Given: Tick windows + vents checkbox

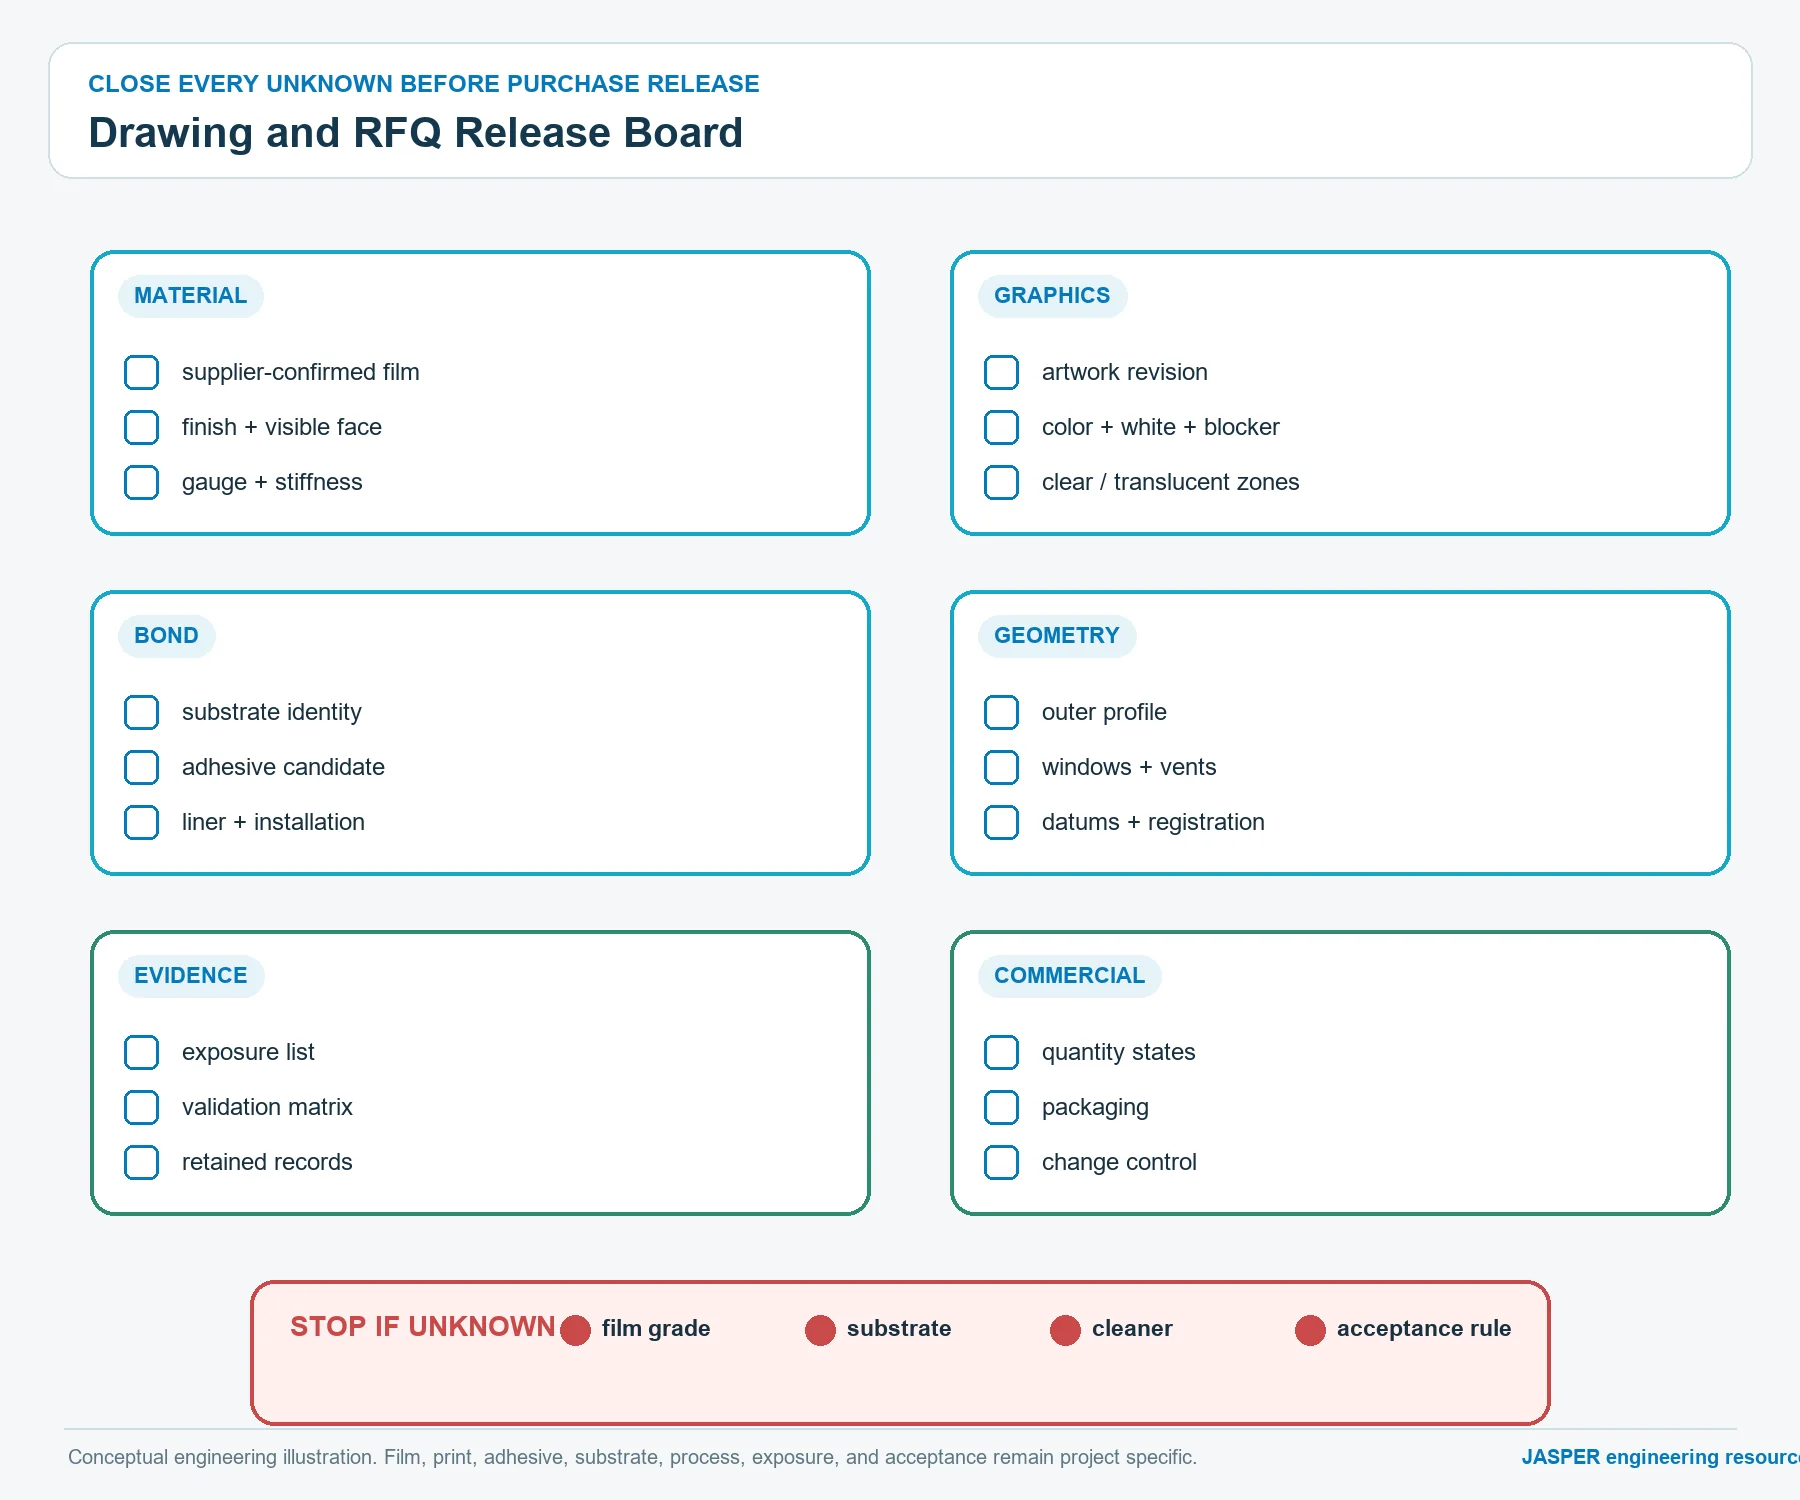Looking at the screenshot, I should pyautogui.click(x=1001, y=767).
